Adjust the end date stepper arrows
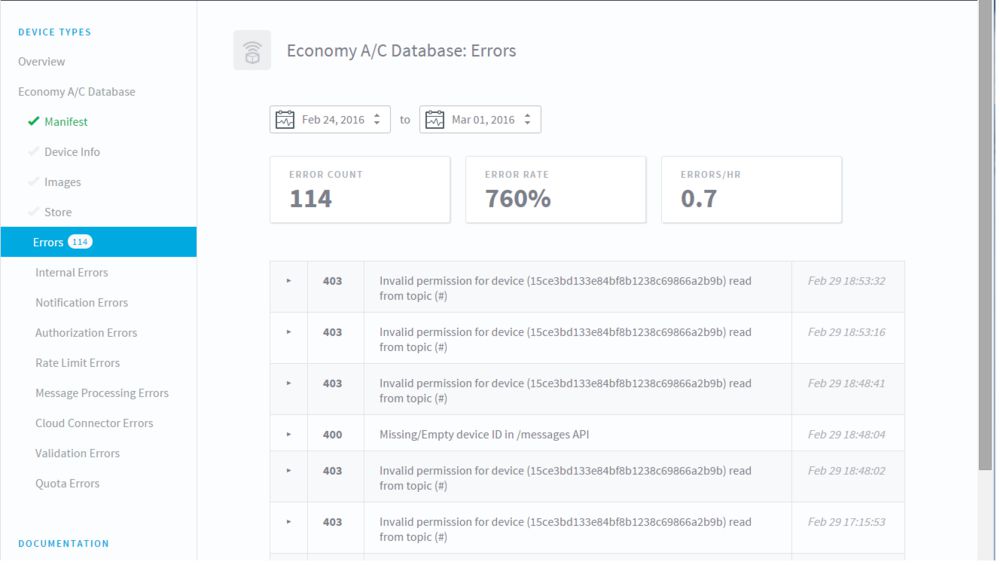This screenshot has height=565, width=1000. click(x=529, y=120)
